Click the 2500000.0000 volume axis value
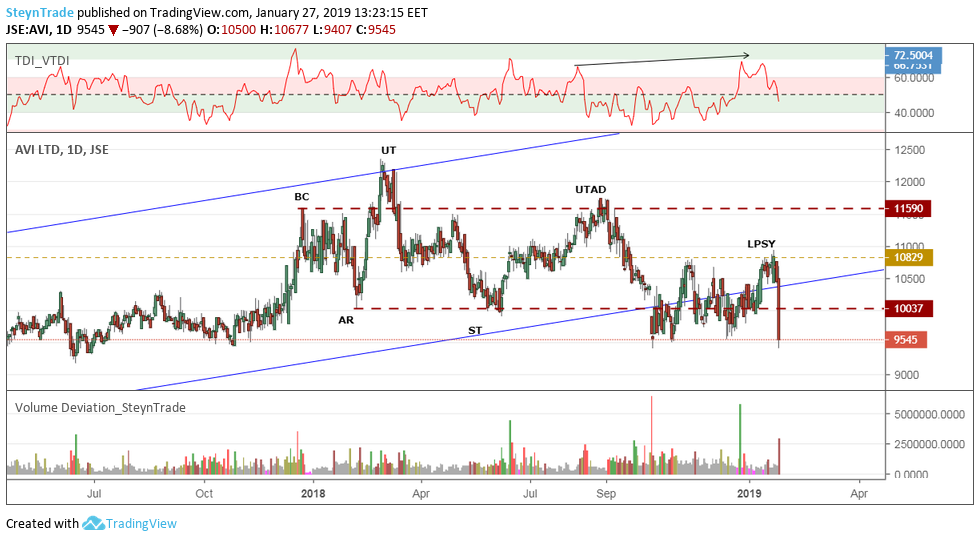980x541 pixels. [x=929, y=444]
